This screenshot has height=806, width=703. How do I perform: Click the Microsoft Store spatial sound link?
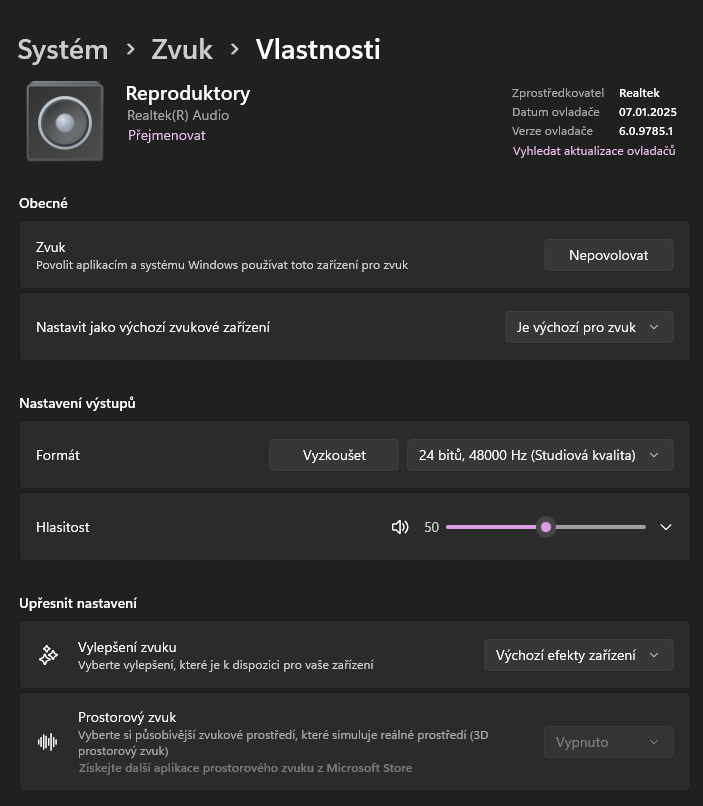pos(245,768)
